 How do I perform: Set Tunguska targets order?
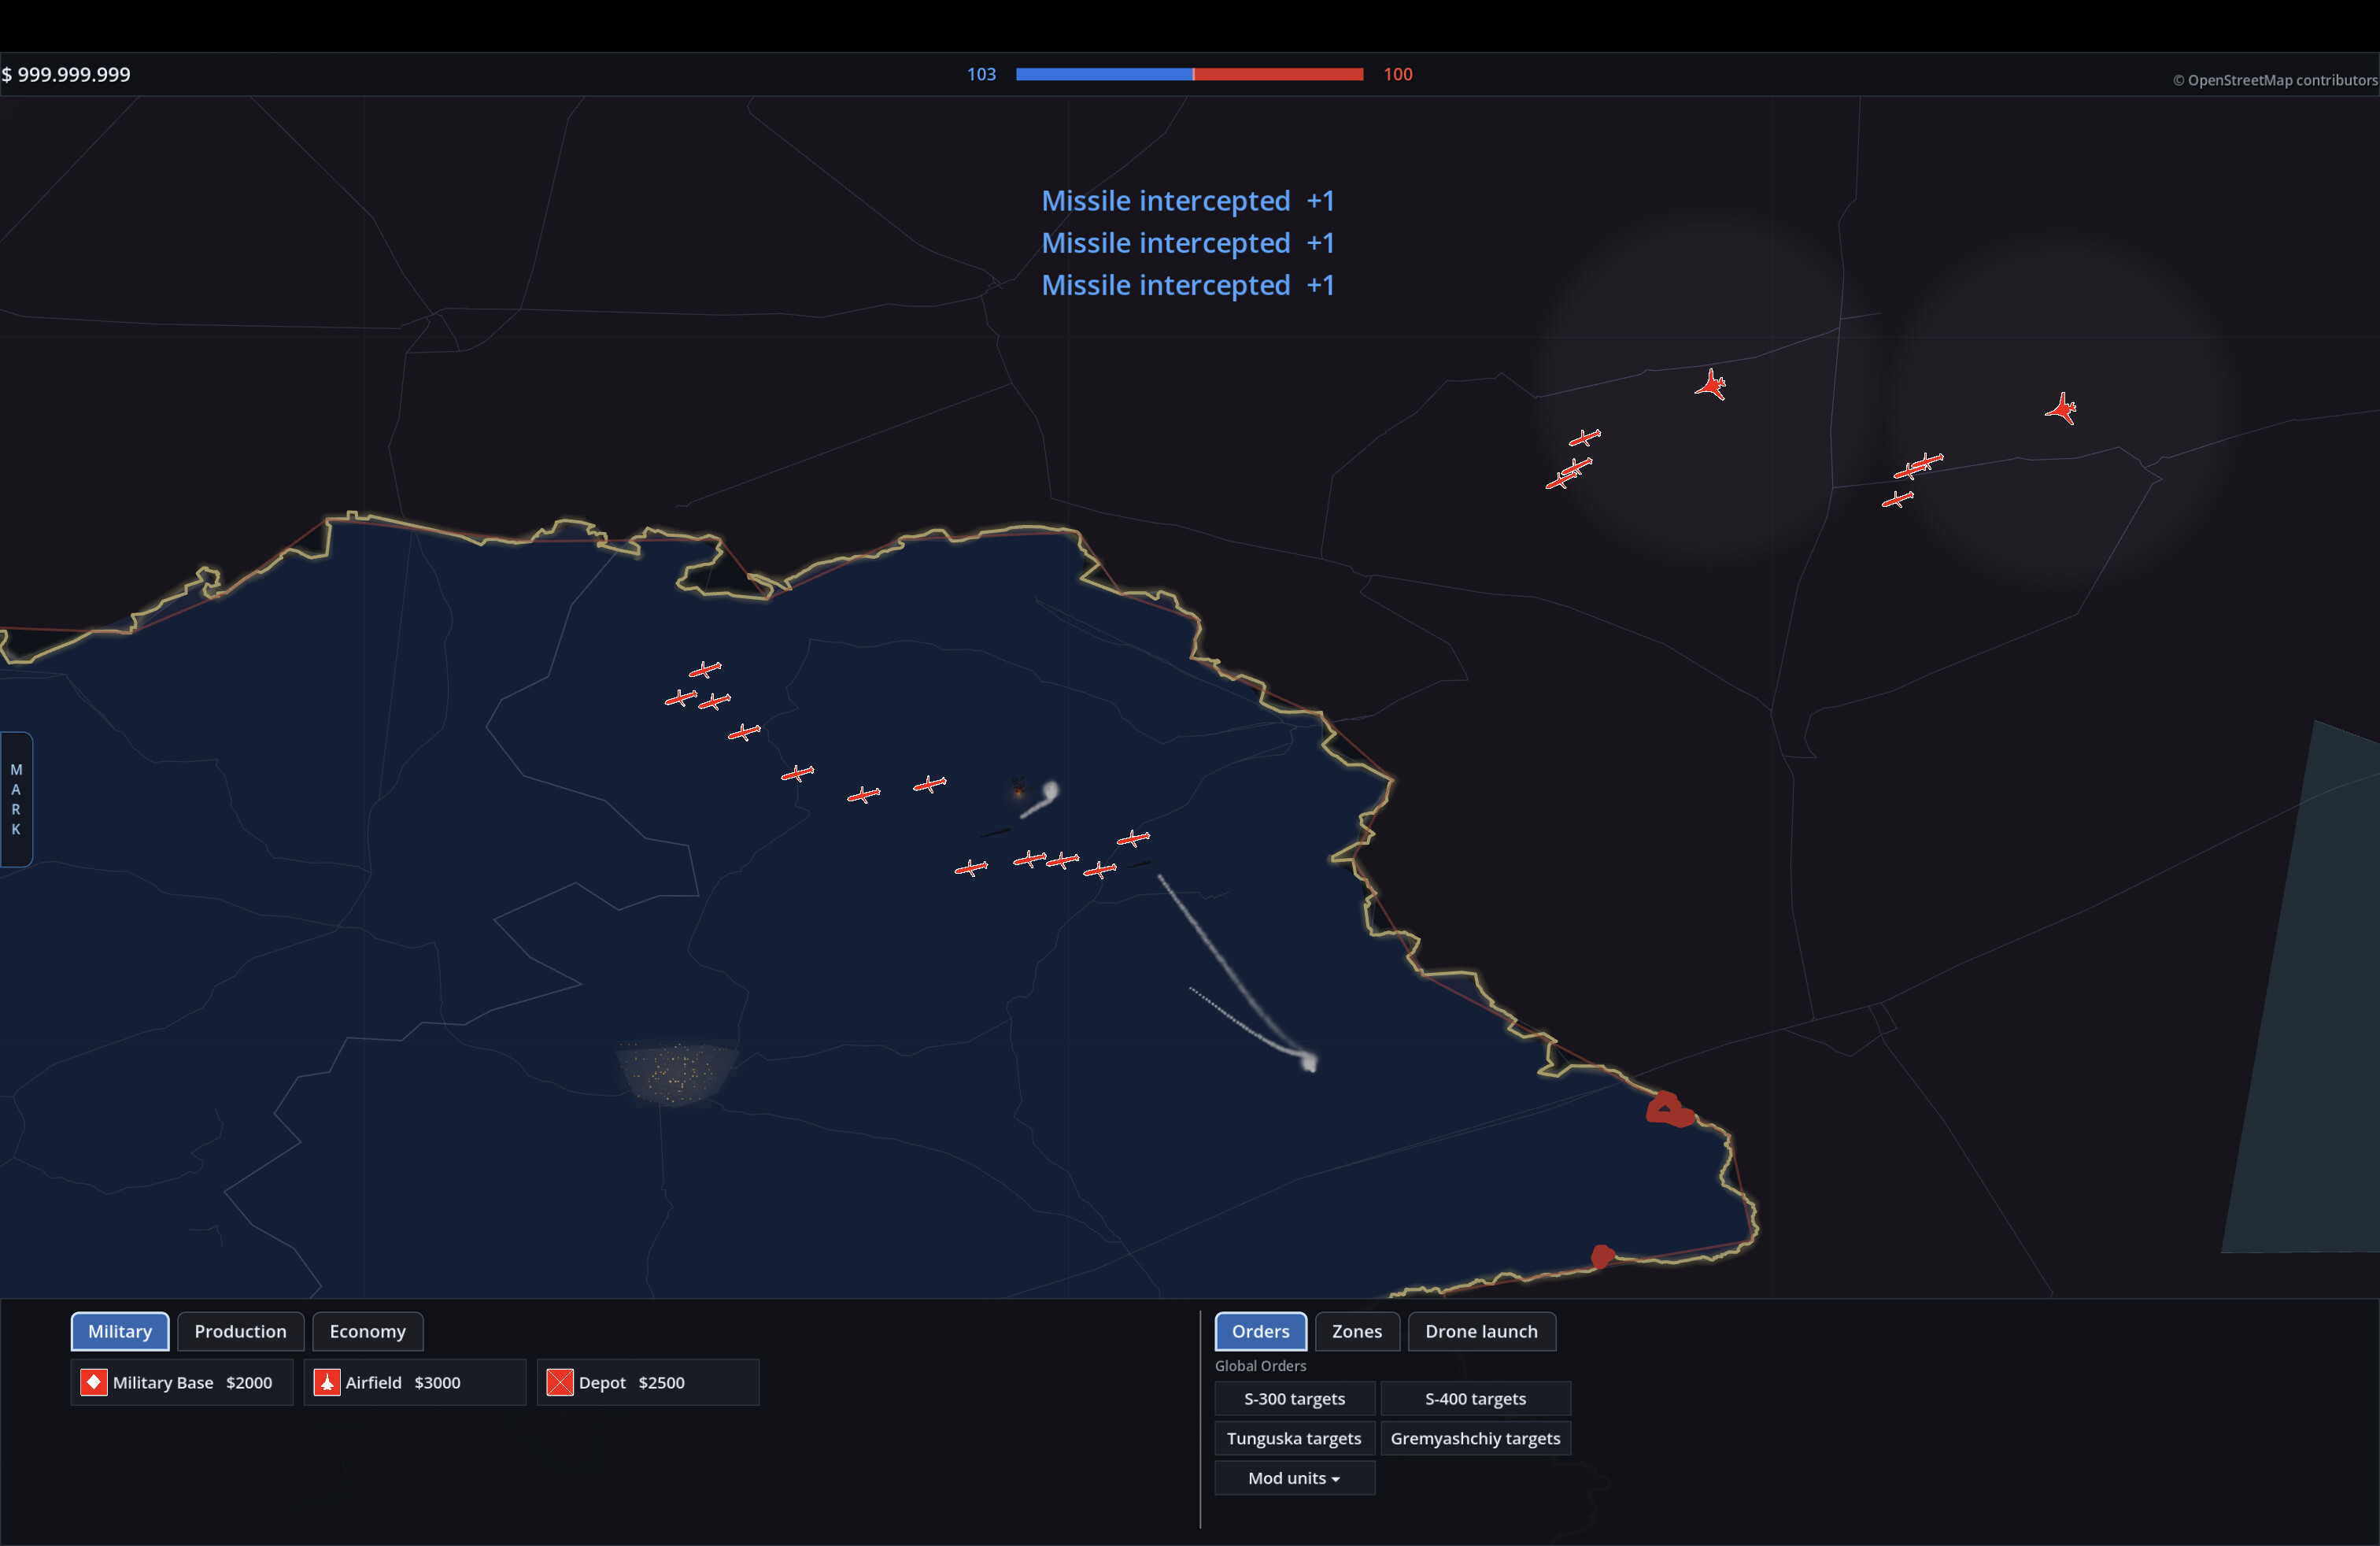pos(1294,1438)
